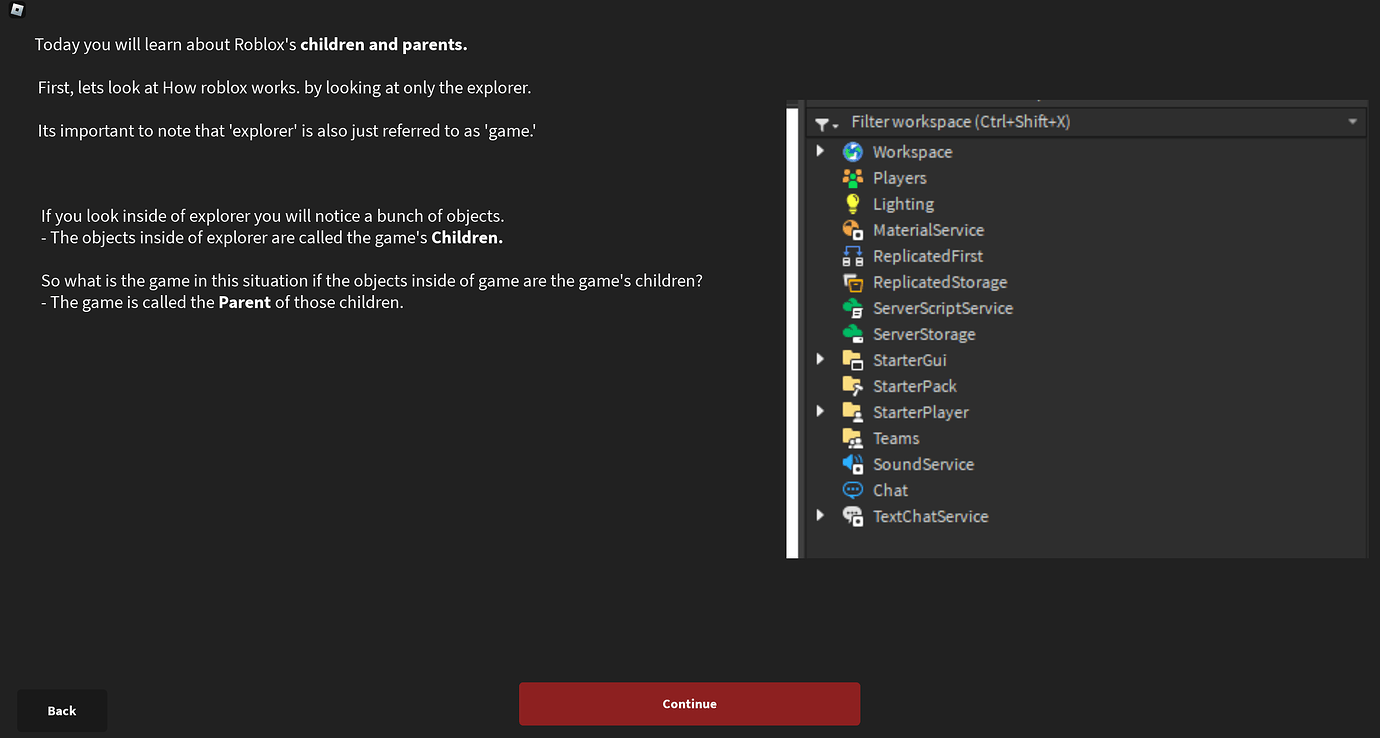Expand the StarterGui node
The width and height of the screenshot is (1380, 738).
pos(821,358)
